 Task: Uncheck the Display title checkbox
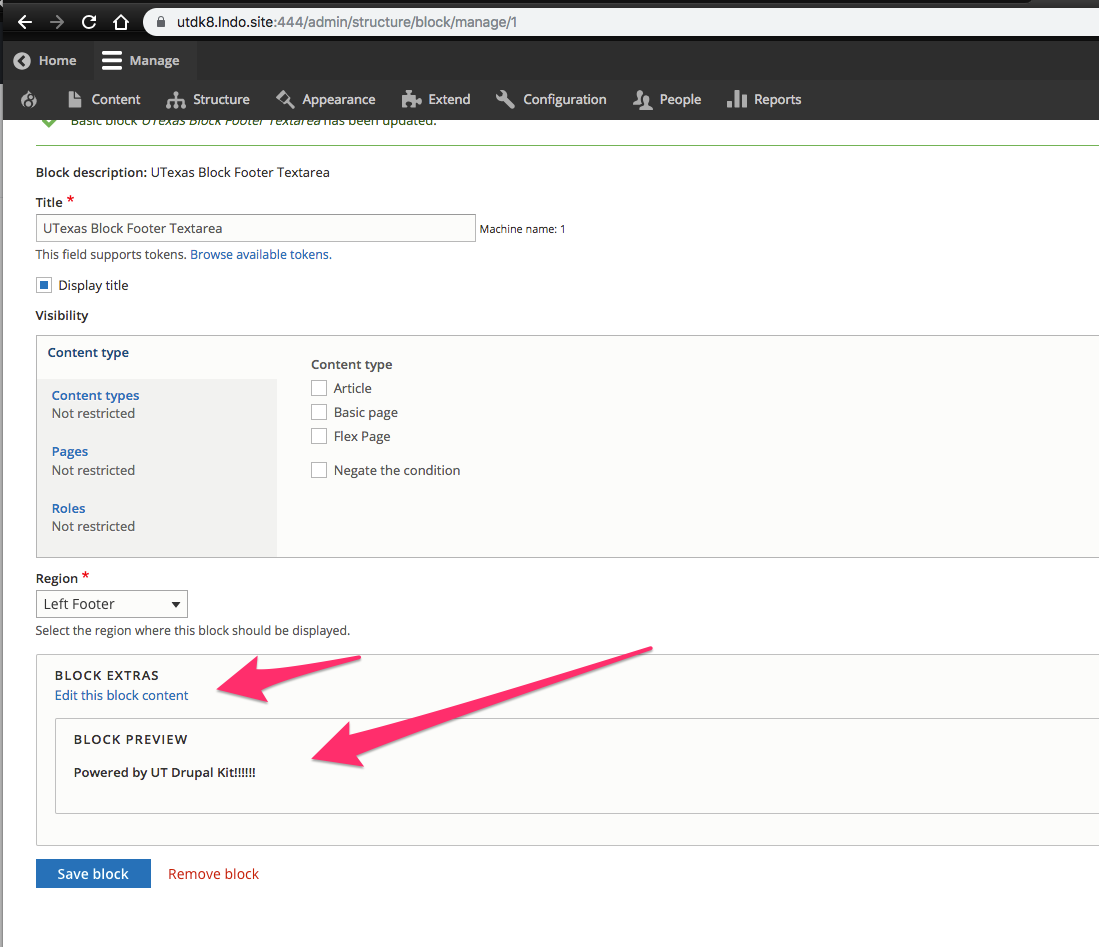click(x=44, y=285)
